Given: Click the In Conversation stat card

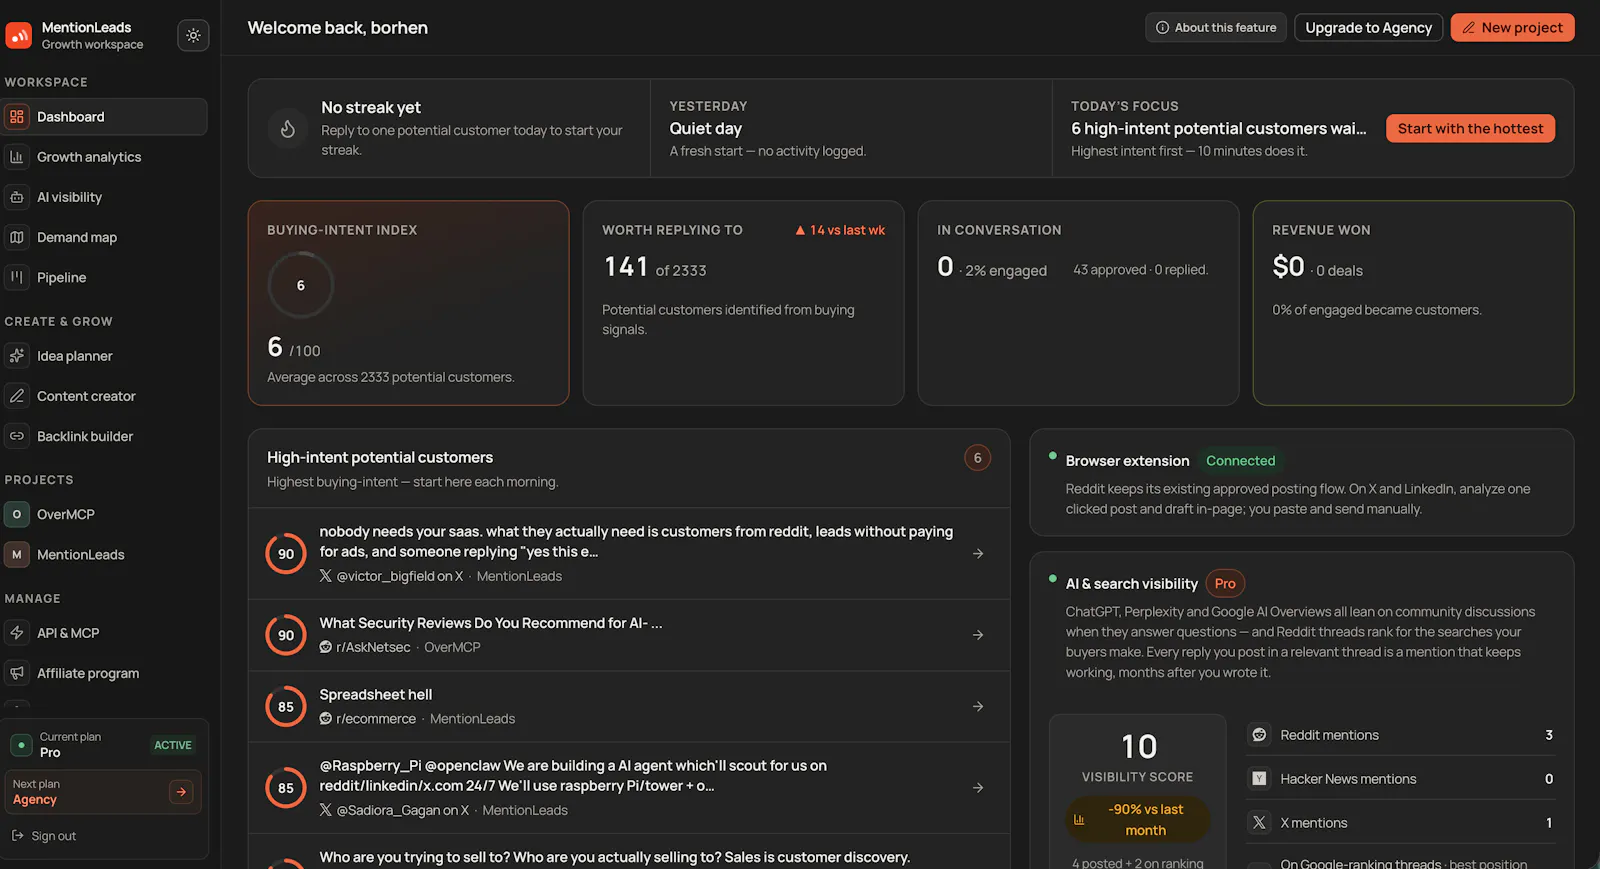Looking at the screenshot, I should pyautogui.click(x=1078, y=303).
